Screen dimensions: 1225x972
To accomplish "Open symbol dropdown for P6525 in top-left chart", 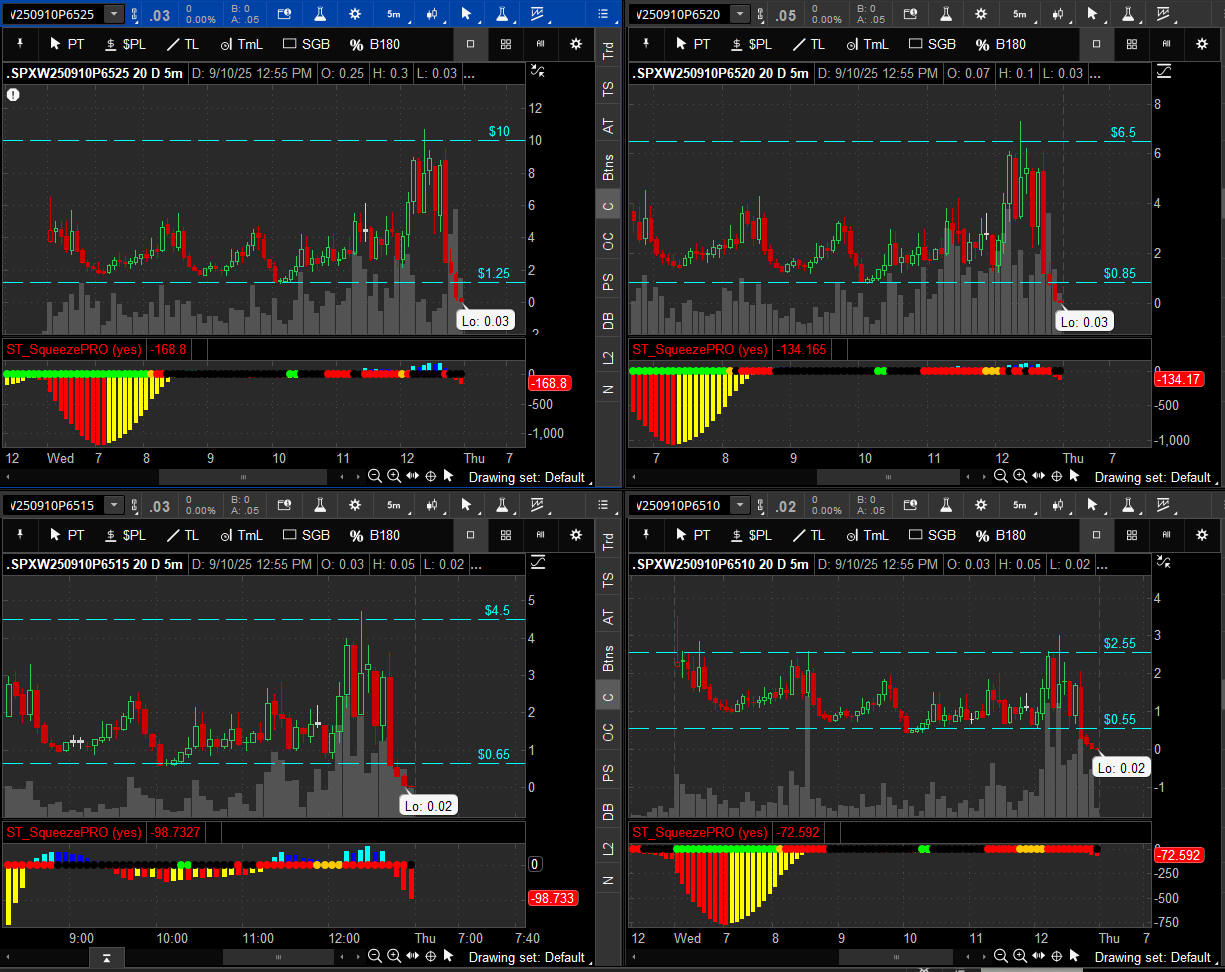I will click(x=114, y=14).
